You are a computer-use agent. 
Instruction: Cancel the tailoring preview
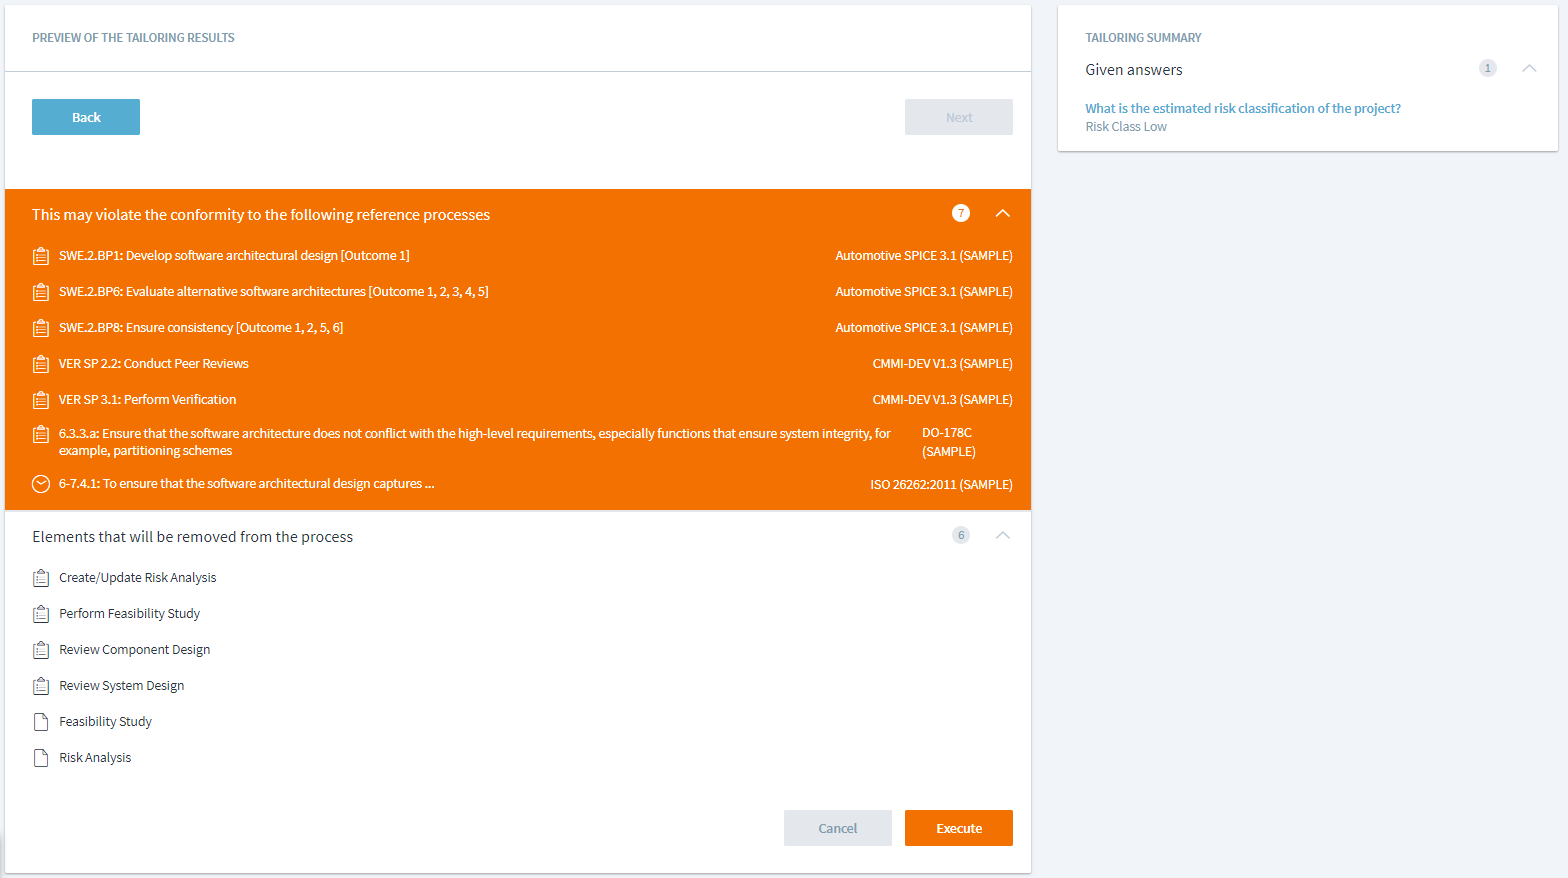coord(837,828)
